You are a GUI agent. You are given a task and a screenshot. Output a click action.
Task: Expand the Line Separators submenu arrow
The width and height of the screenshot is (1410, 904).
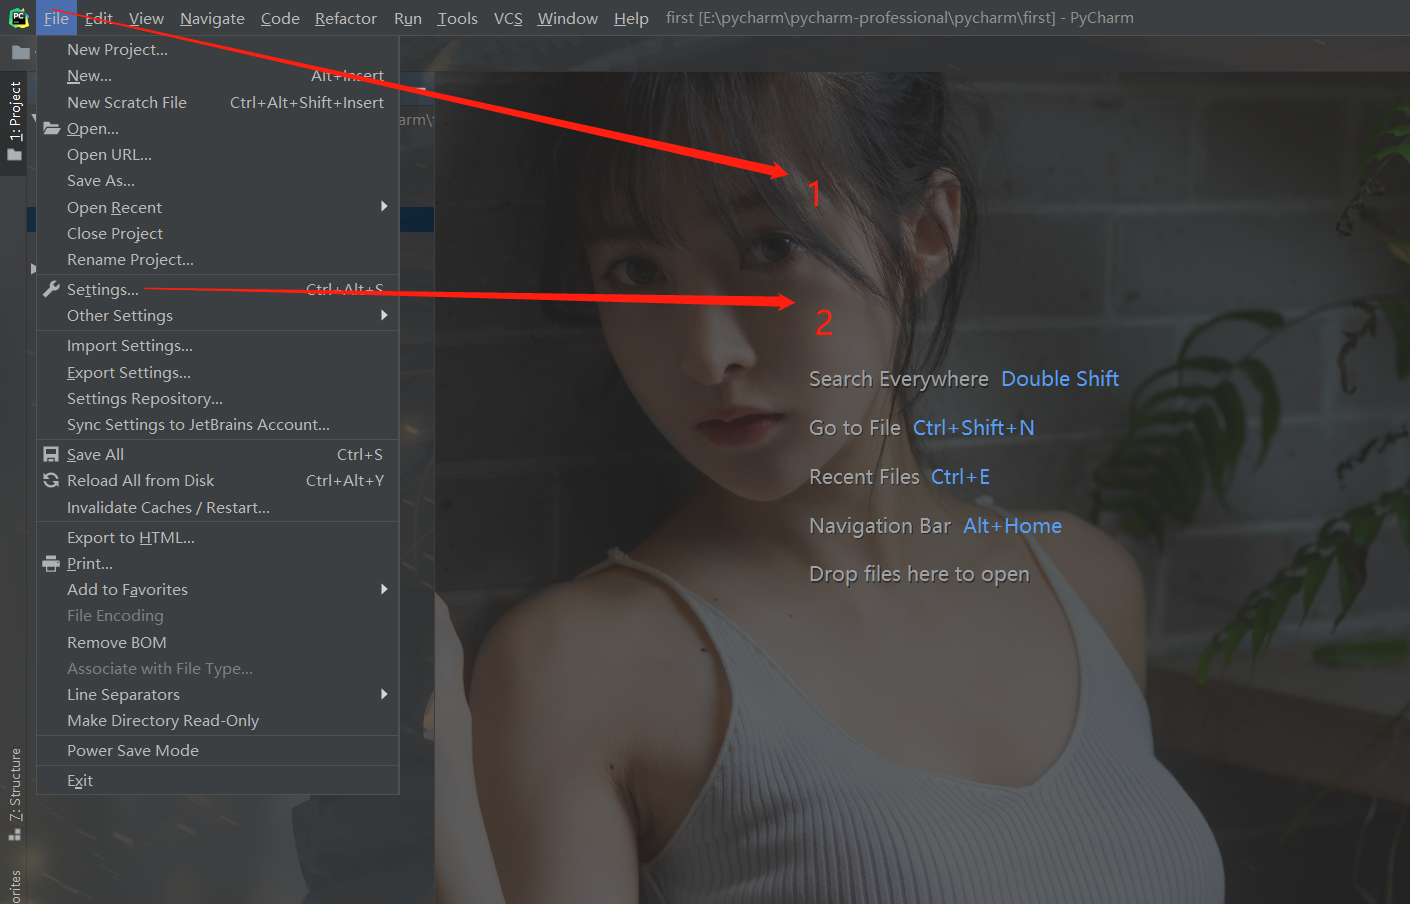click(x=384, y=694)
